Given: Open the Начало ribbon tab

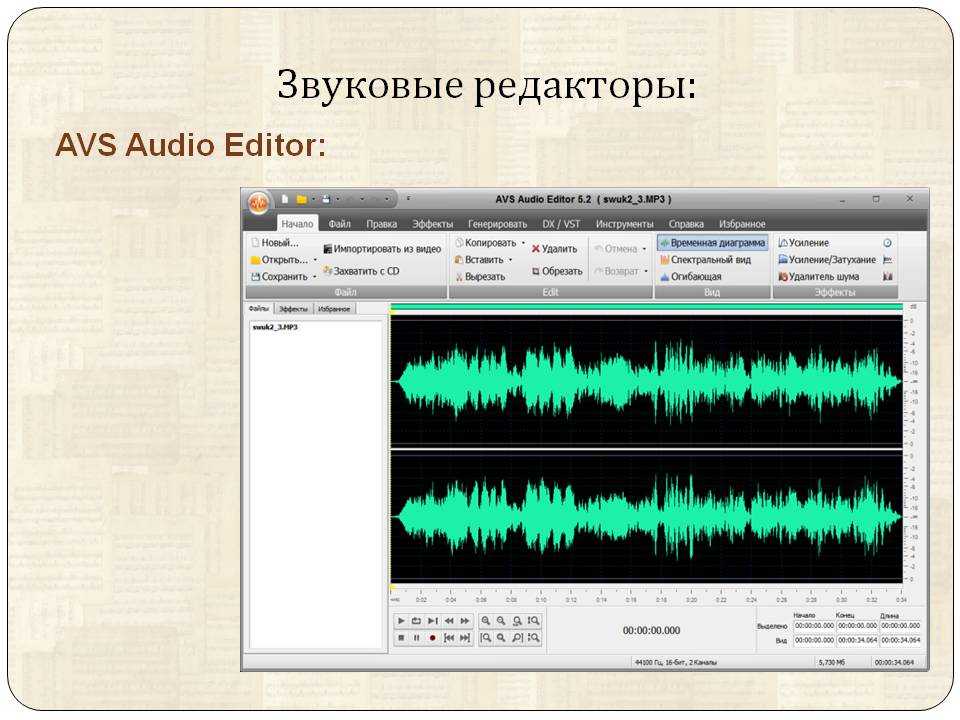Looking at the screenshot, I should [x=297, y=223].
